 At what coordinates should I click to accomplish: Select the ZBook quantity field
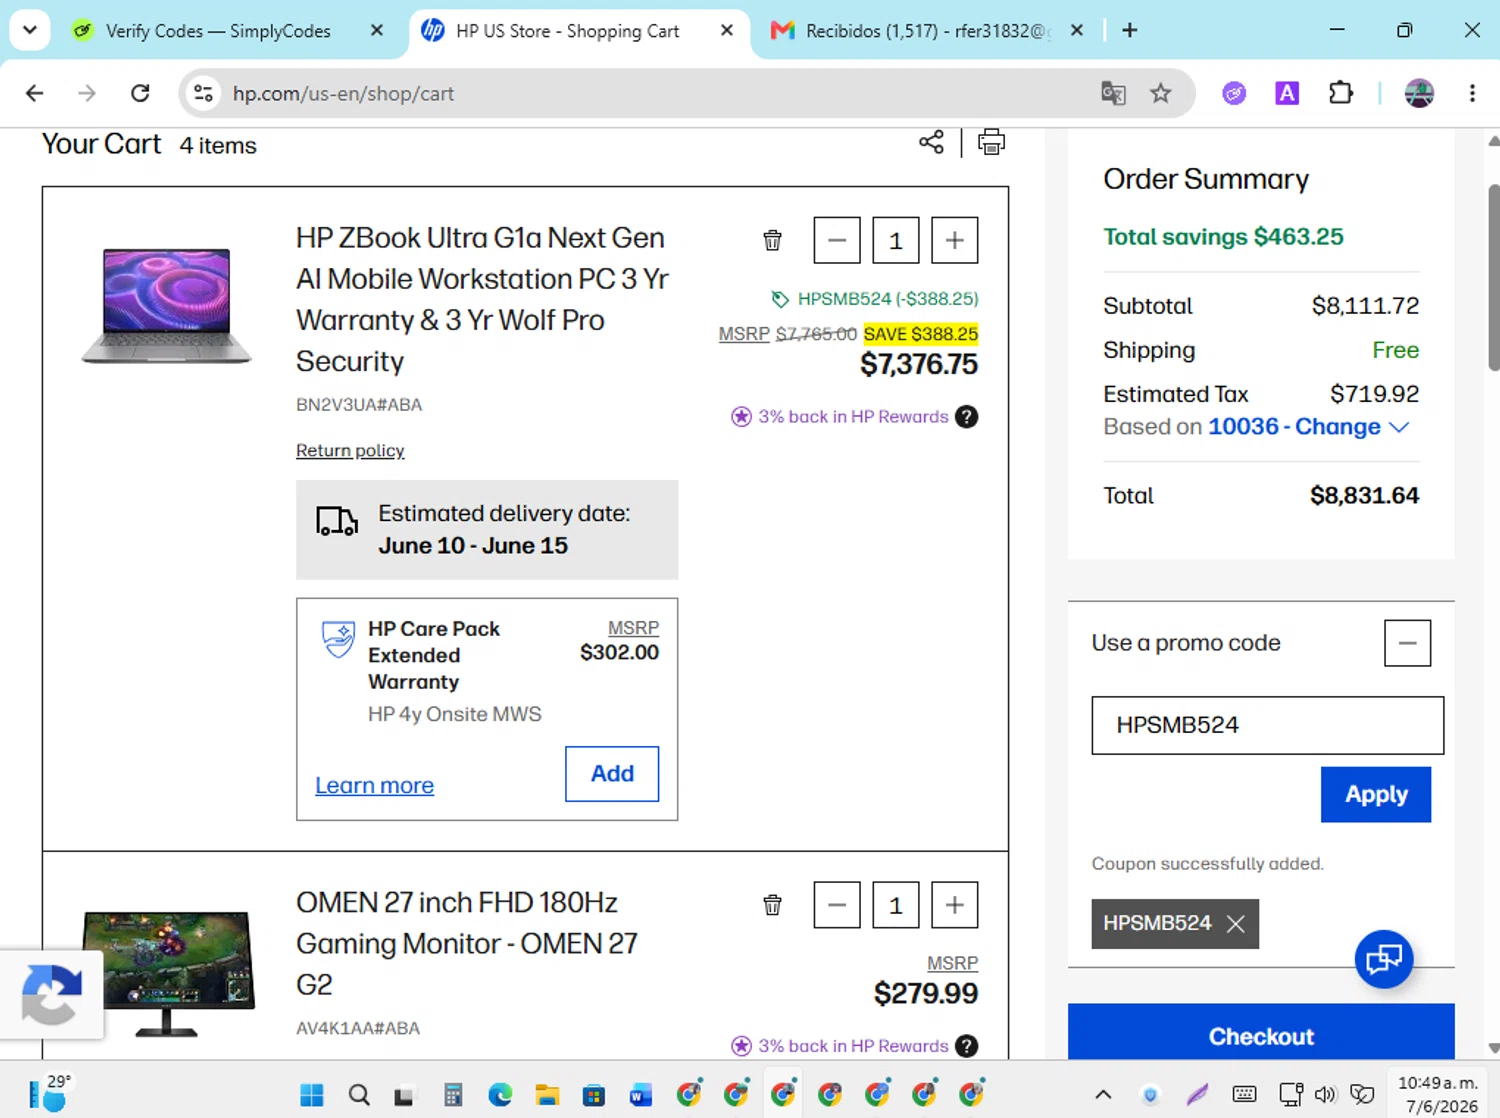pos(896,240)
